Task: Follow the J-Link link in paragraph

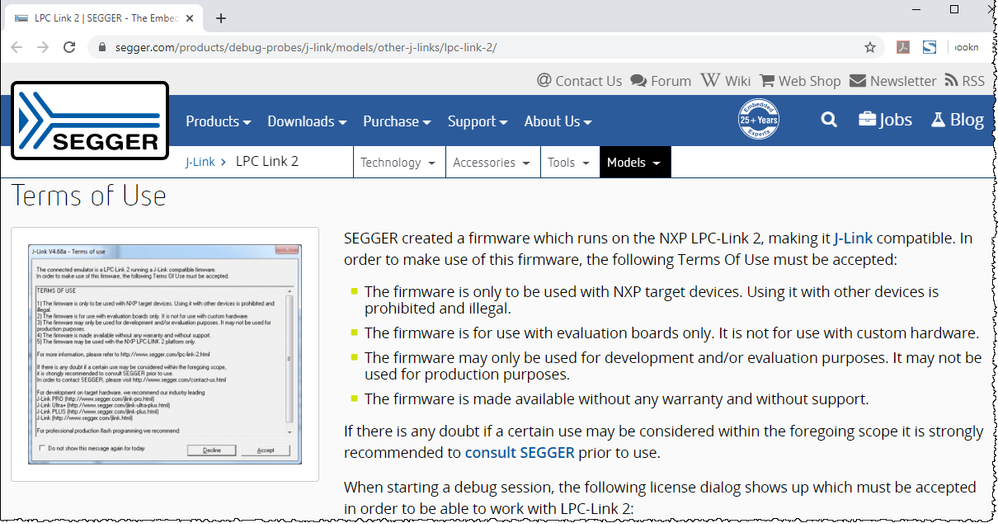Action: pos(854,238)
